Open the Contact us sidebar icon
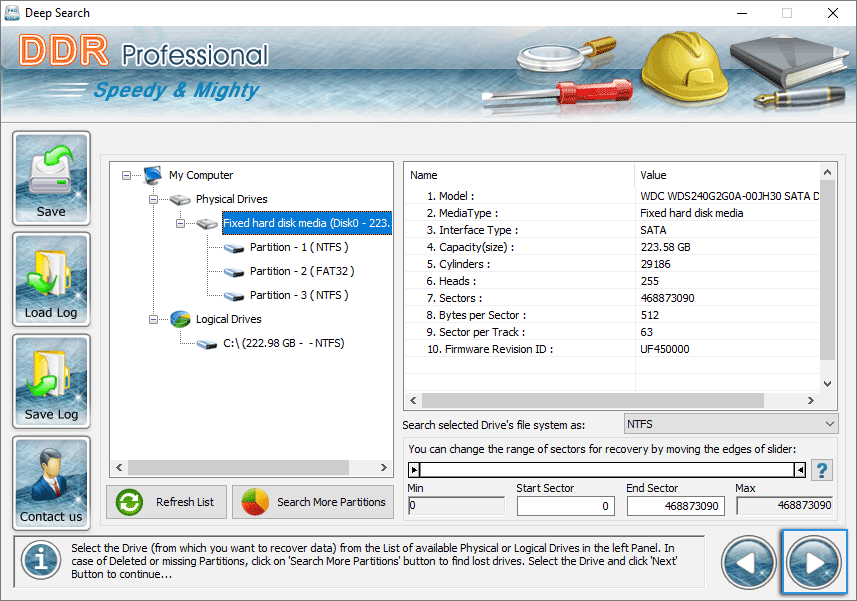Screen dimensions: 857x601 pos(51,483)
